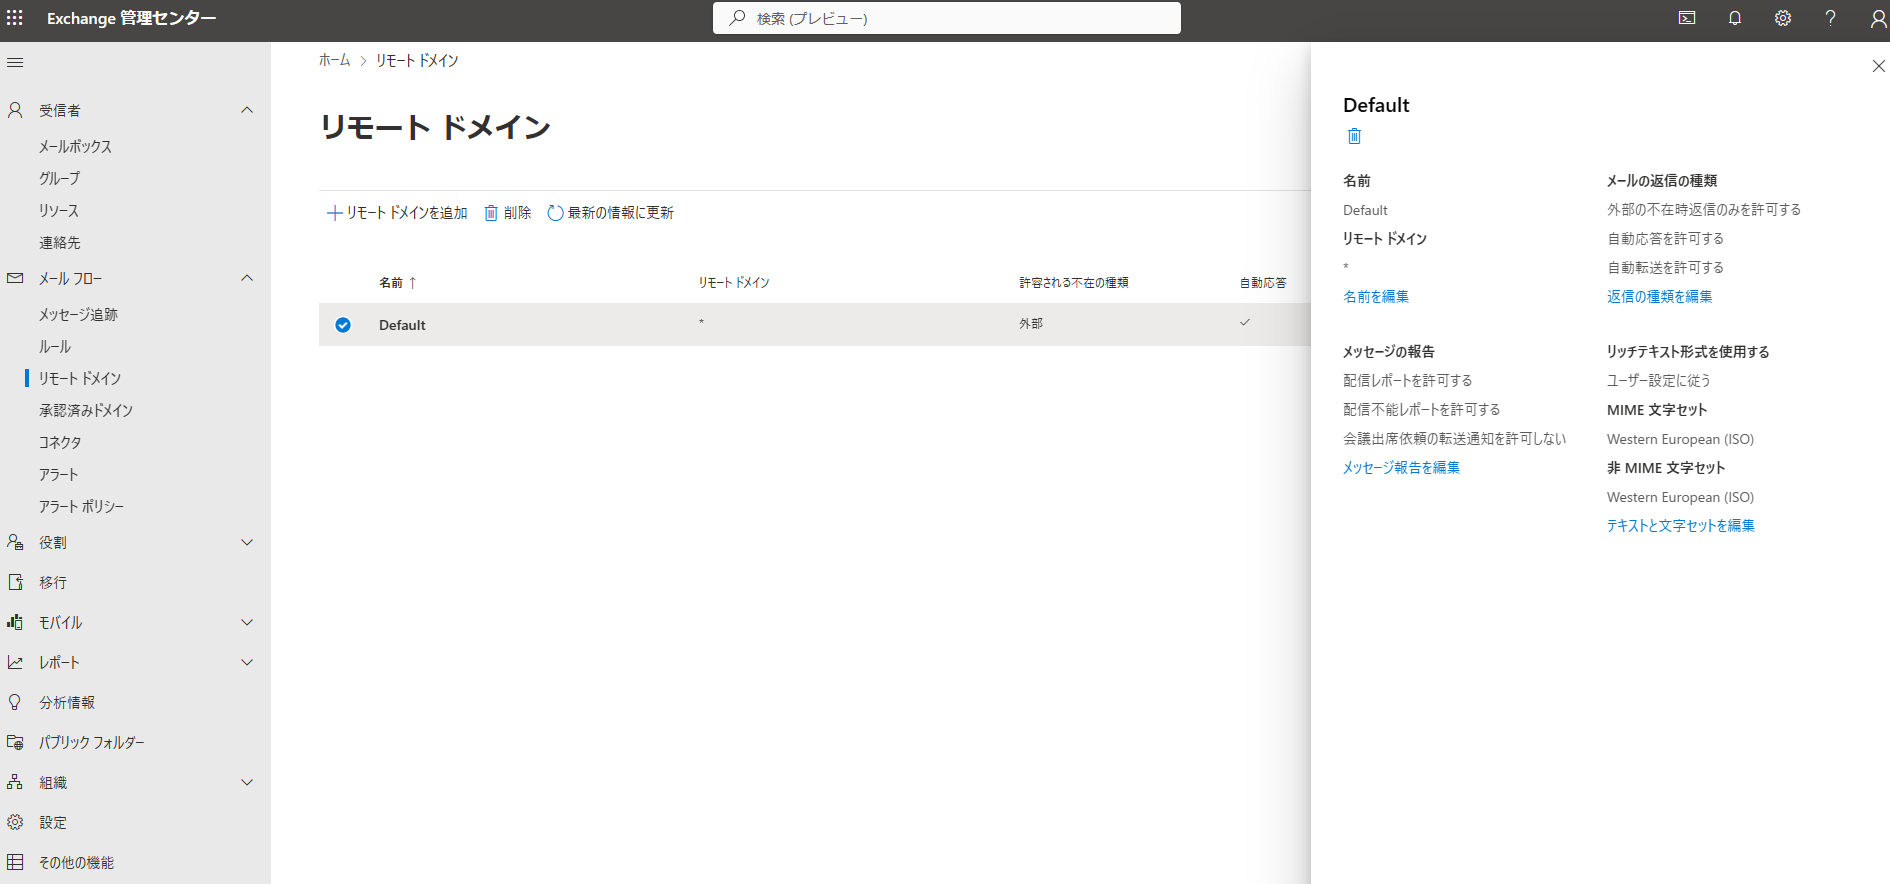Open notifications bell icon
The height and width of the screenshot is (884, 1890).
[x=1735, y=18]
